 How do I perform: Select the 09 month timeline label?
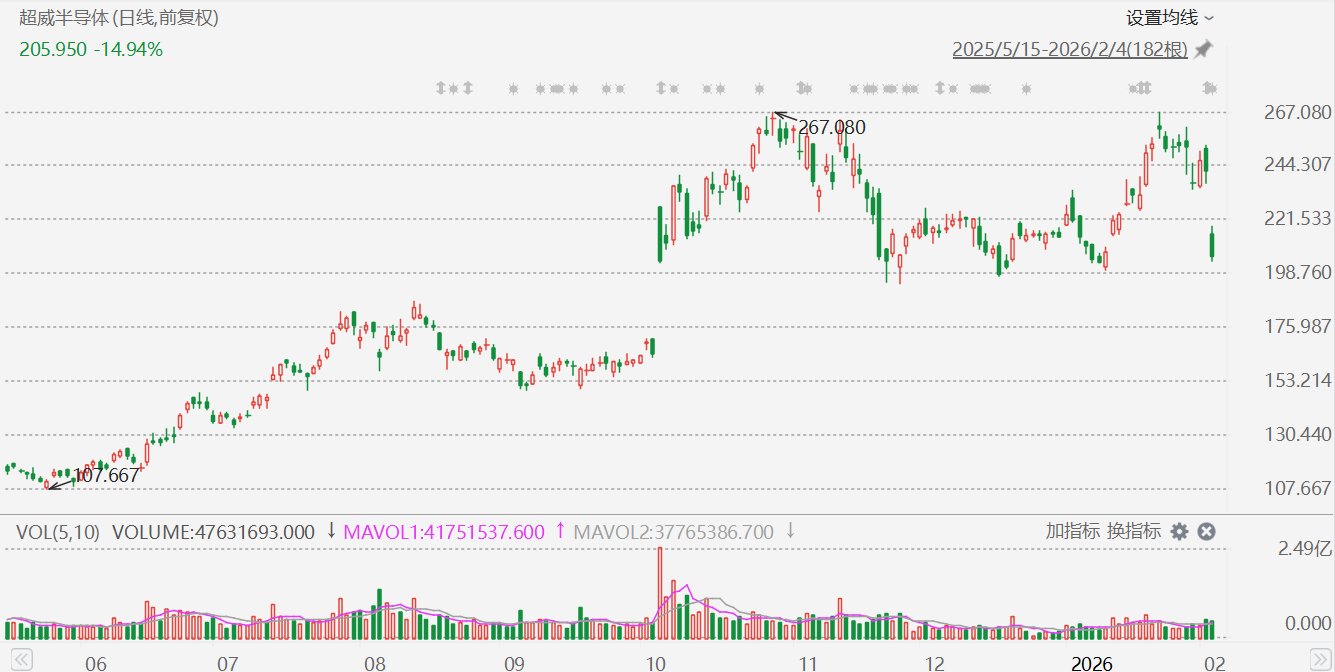click(x=514, y=662)
